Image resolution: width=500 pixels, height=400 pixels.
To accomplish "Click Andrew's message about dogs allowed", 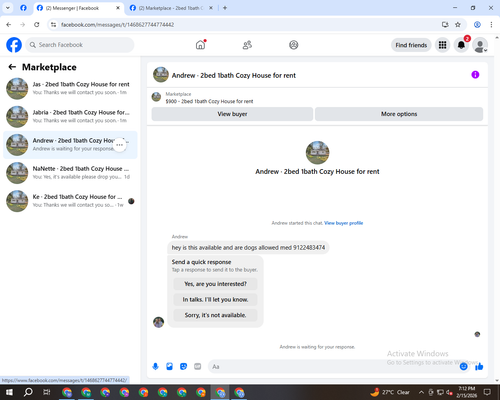I will pyautogui.click(x=248, y=248).
